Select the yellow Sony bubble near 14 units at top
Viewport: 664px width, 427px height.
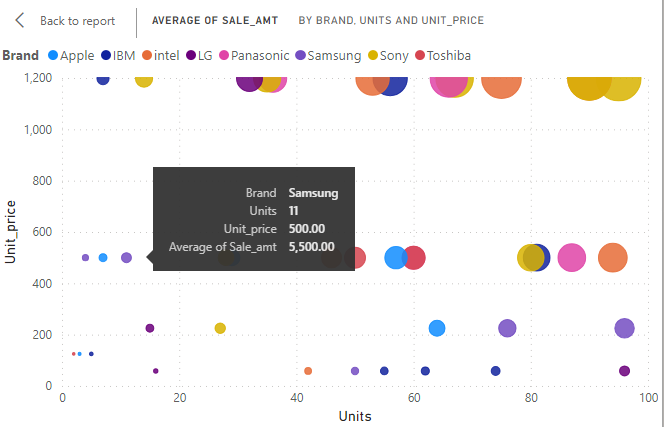[x=144, y=79]
